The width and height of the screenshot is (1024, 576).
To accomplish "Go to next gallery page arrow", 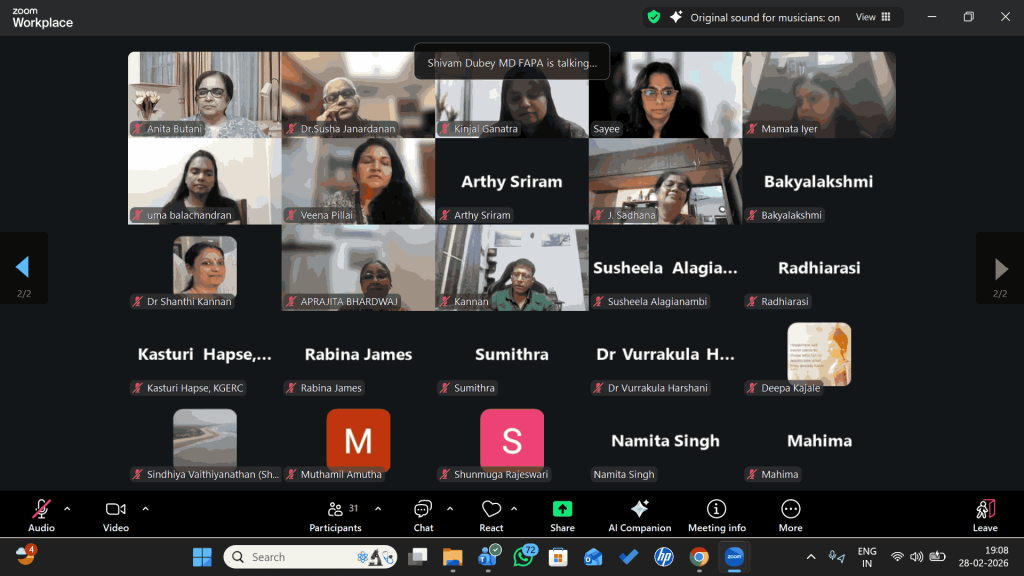I will (1000, 268).
